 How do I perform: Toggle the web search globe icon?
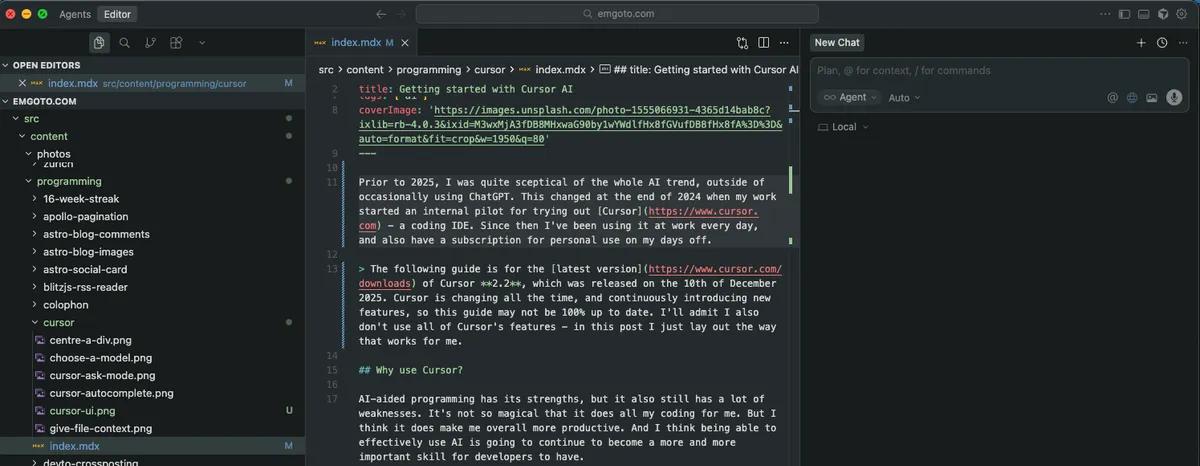coord(1132,98)
